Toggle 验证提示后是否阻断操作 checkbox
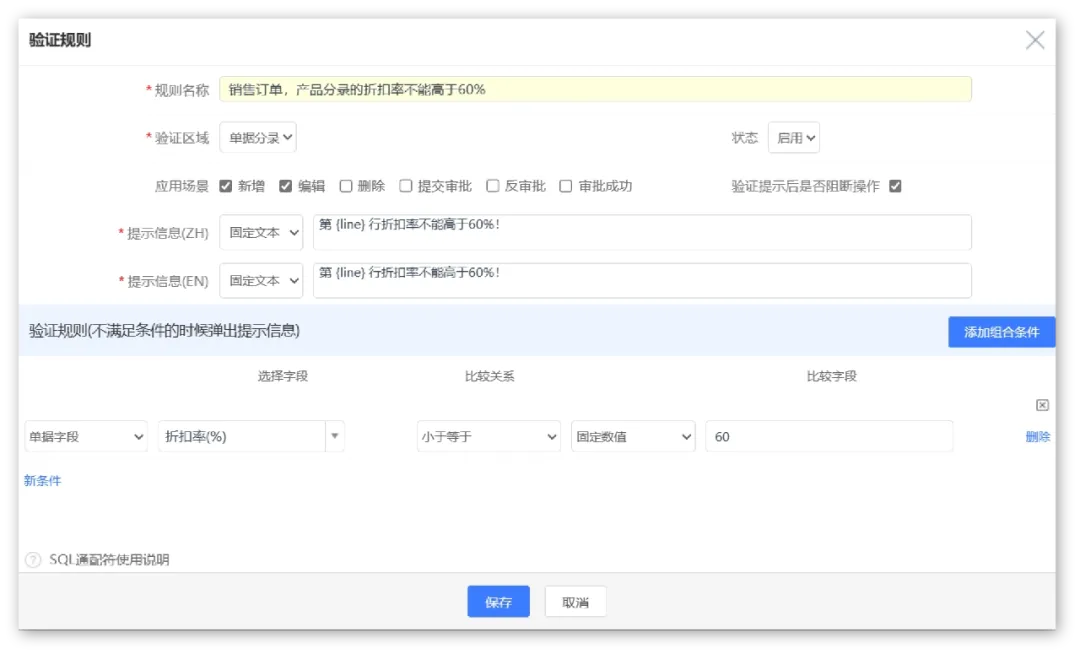Image resolution: width=1080 pixels, height=654 pixels. [x=895, y=186]
